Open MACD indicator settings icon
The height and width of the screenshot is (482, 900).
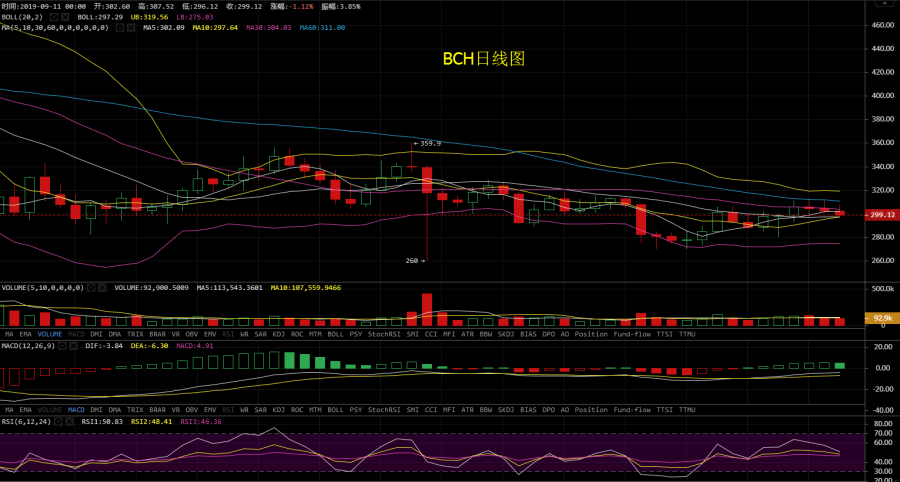[x=64, y=345]
